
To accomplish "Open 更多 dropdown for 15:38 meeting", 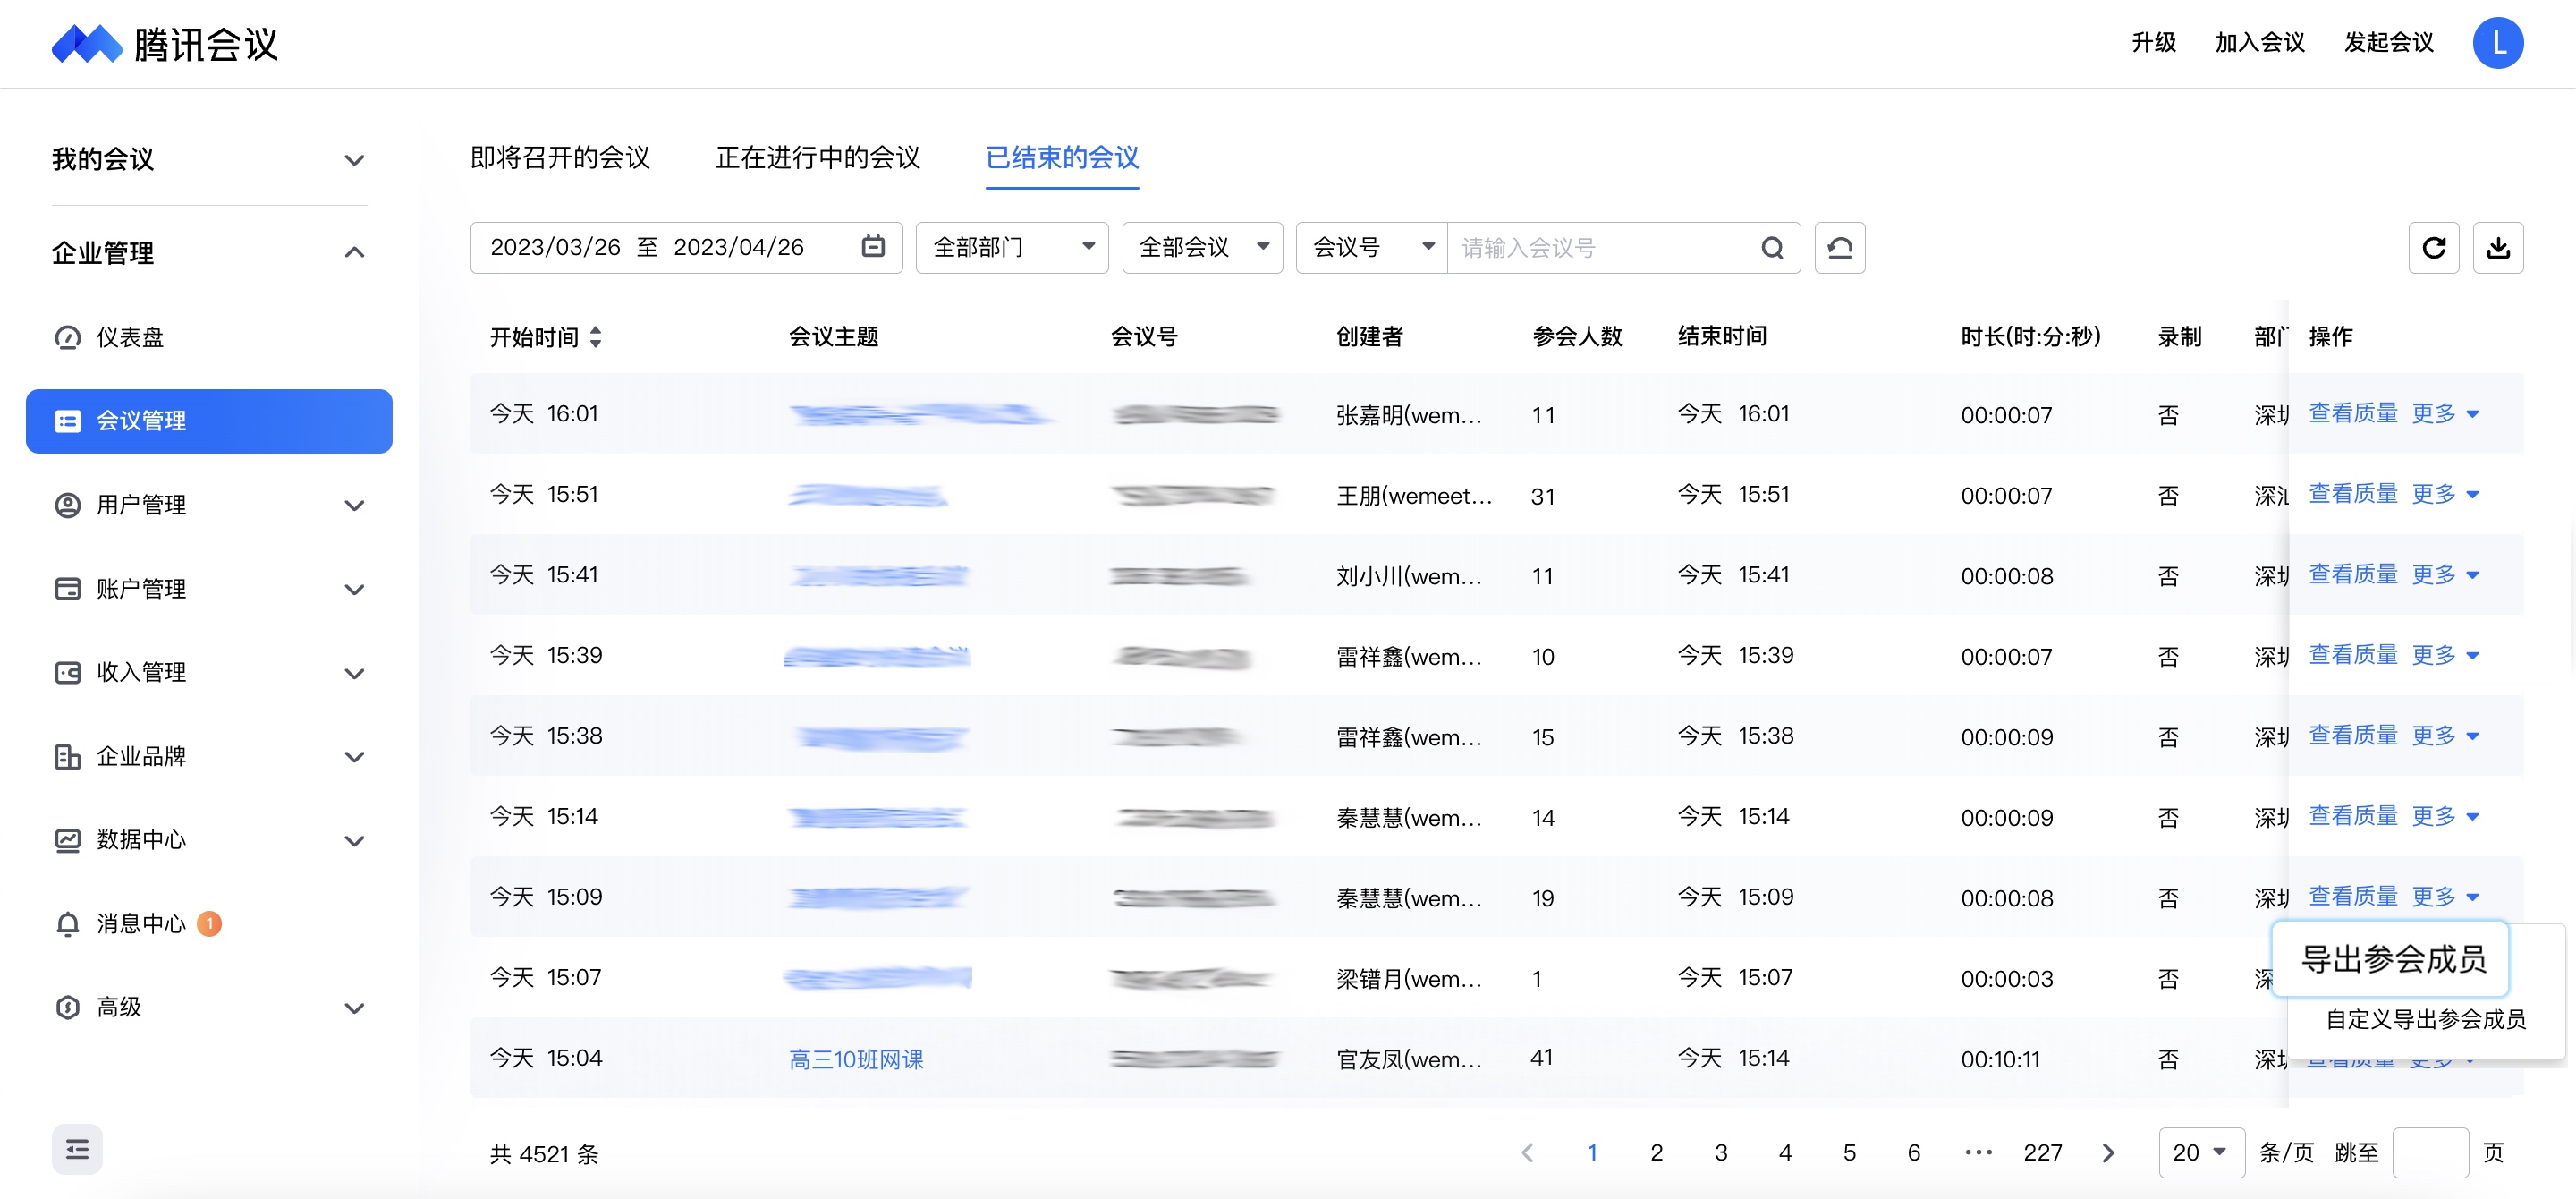I will click(x=2445, y=736).
